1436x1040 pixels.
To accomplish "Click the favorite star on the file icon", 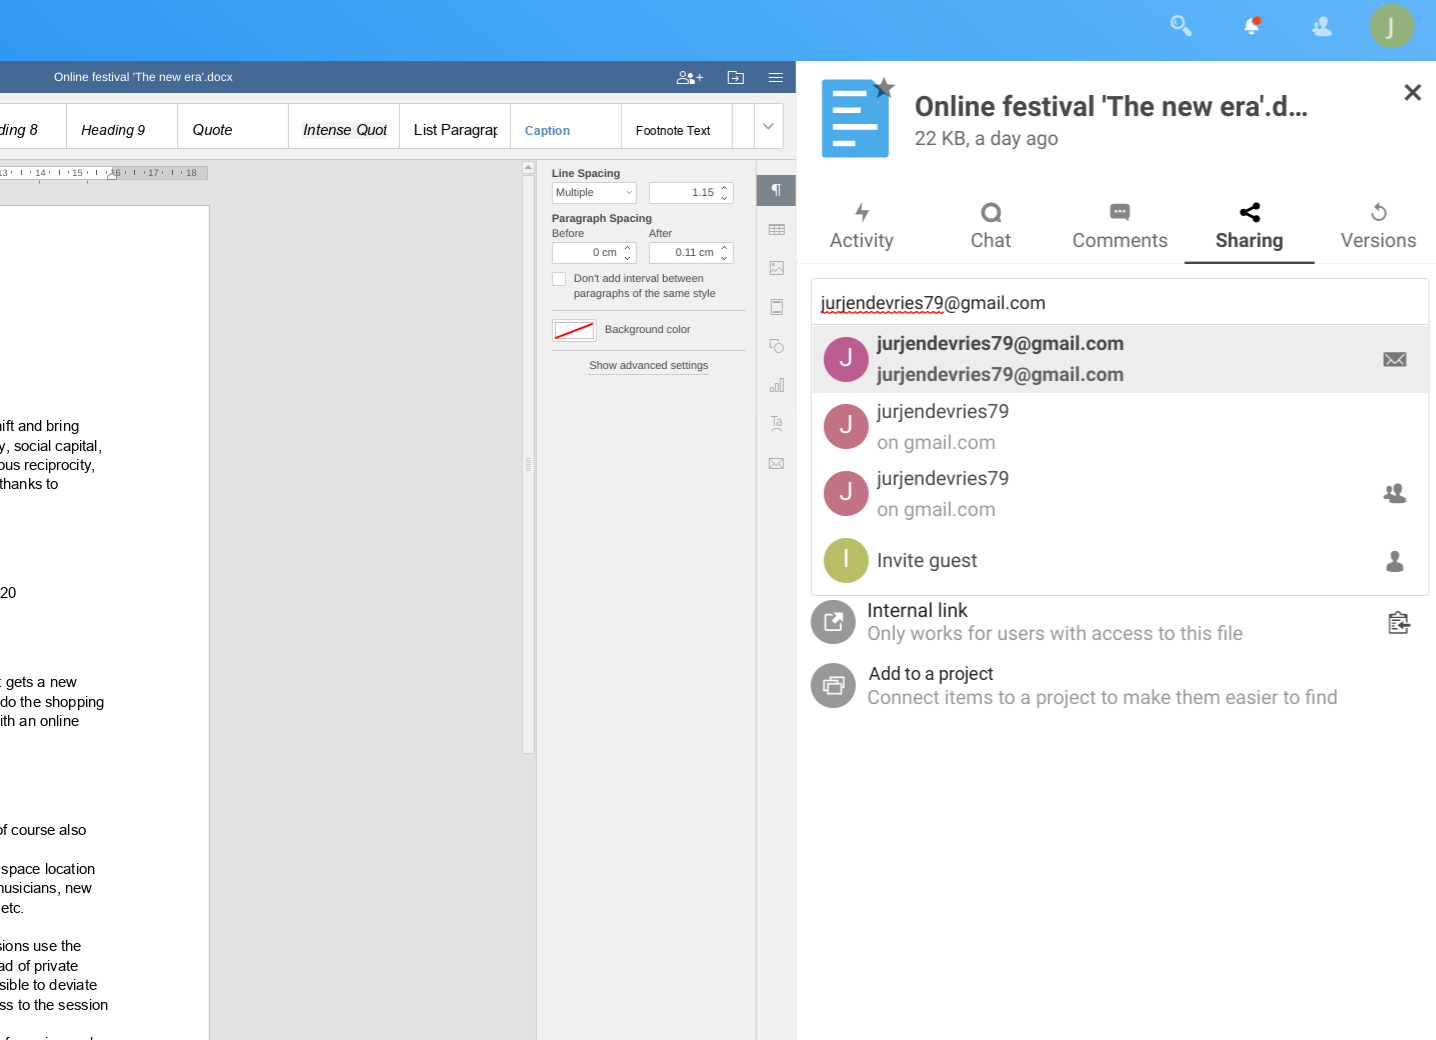I will (884, 88).
